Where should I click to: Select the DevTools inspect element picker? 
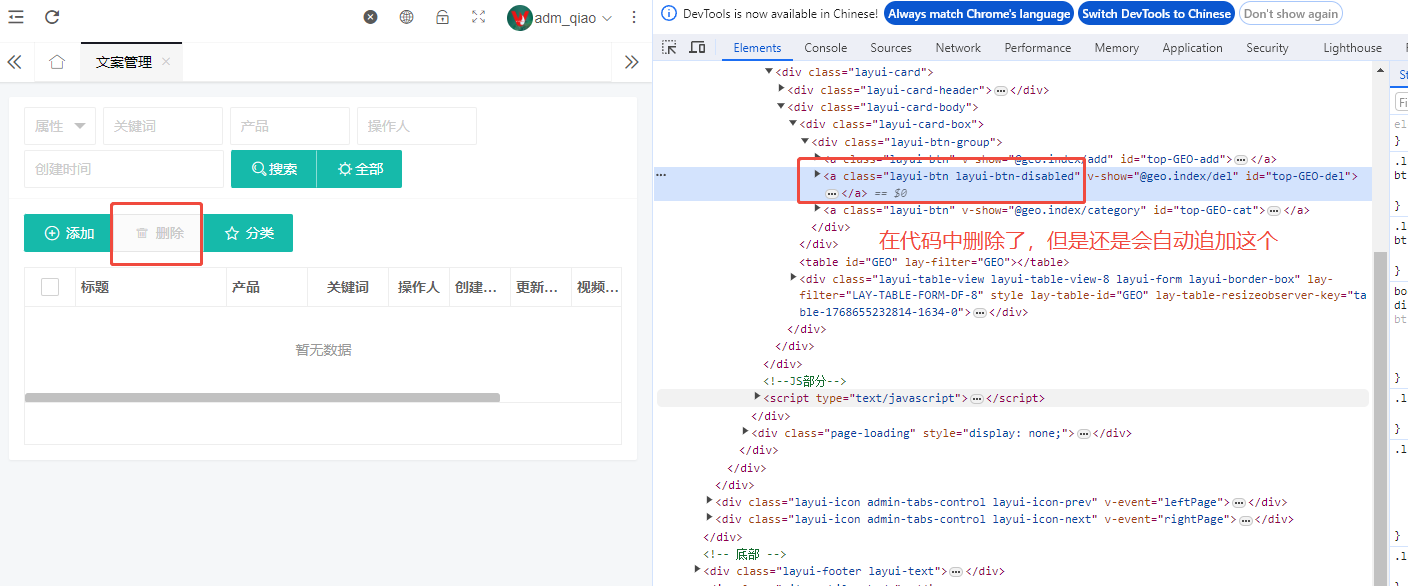click(x=670, y=47)
